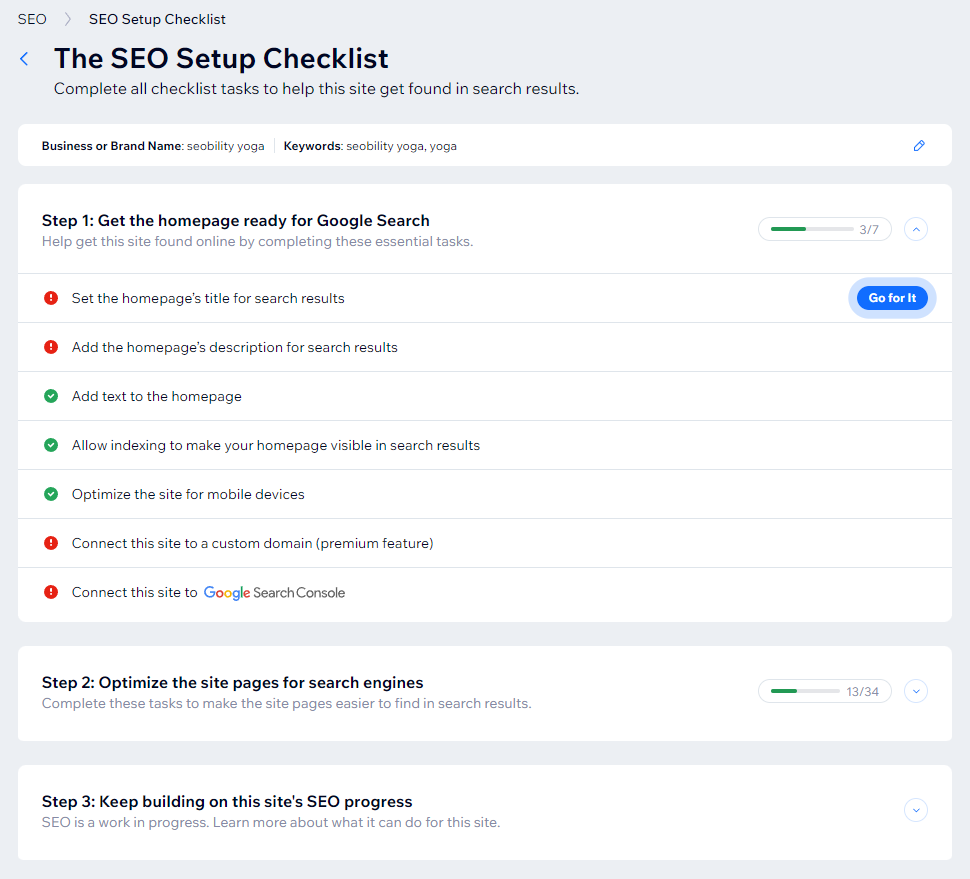970x879 pixels.
Task: Select the SEO Setup Checklist breadcrumb
Action: tap(157, 18)
